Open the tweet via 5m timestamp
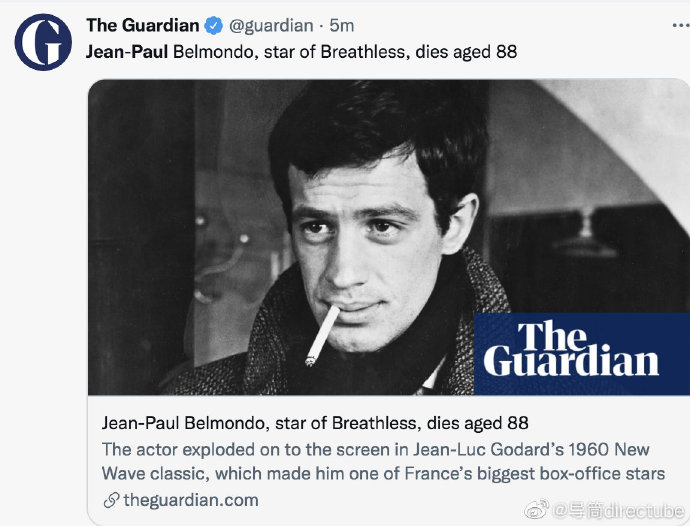Screen dimensions: 690x526 tap(342, 26)
